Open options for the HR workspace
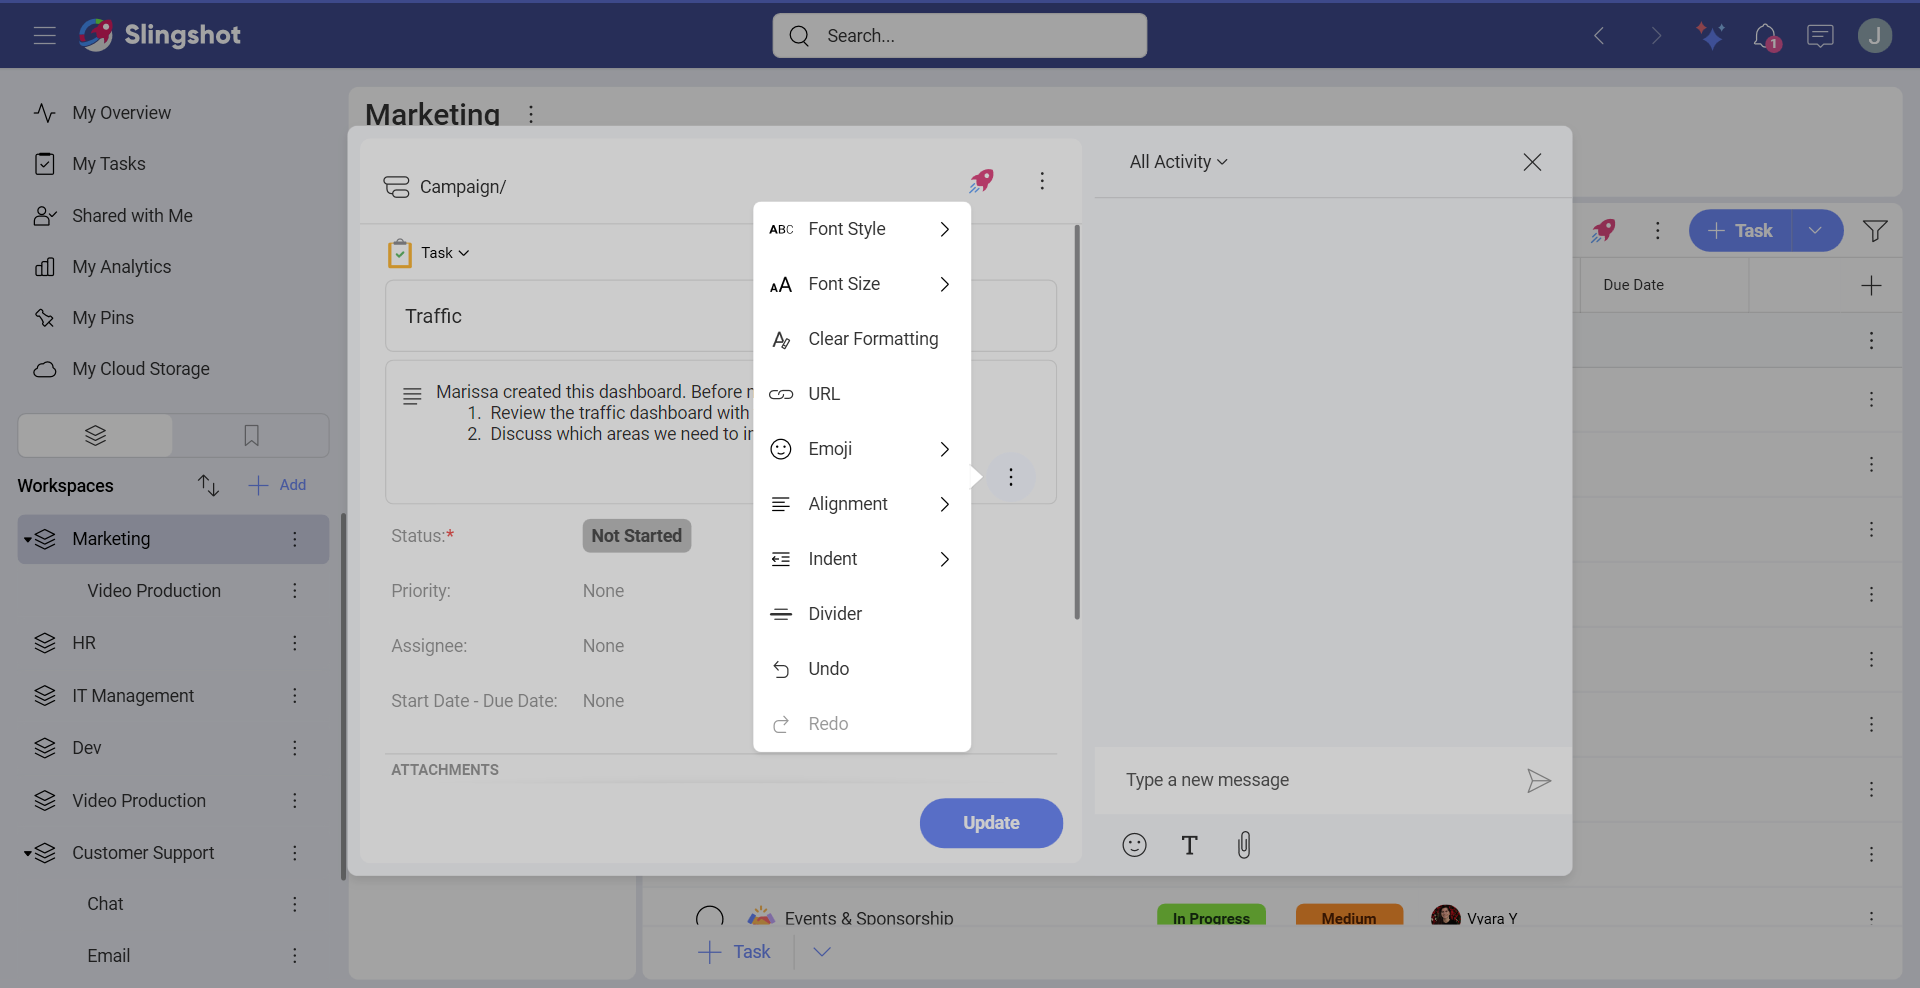1920x988 pixels. click(x=295, y=643)
